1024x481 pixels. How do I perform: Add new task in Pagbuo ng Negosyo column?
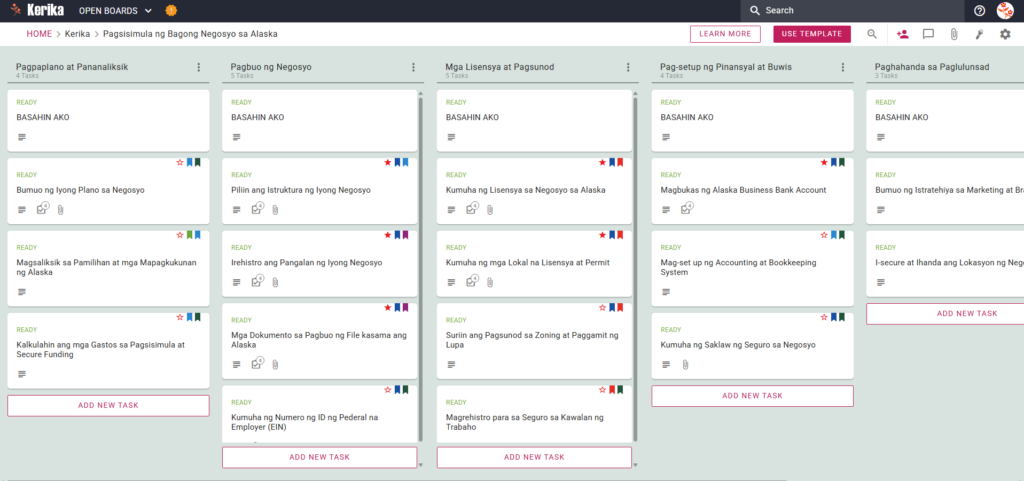tap(319, 457)
